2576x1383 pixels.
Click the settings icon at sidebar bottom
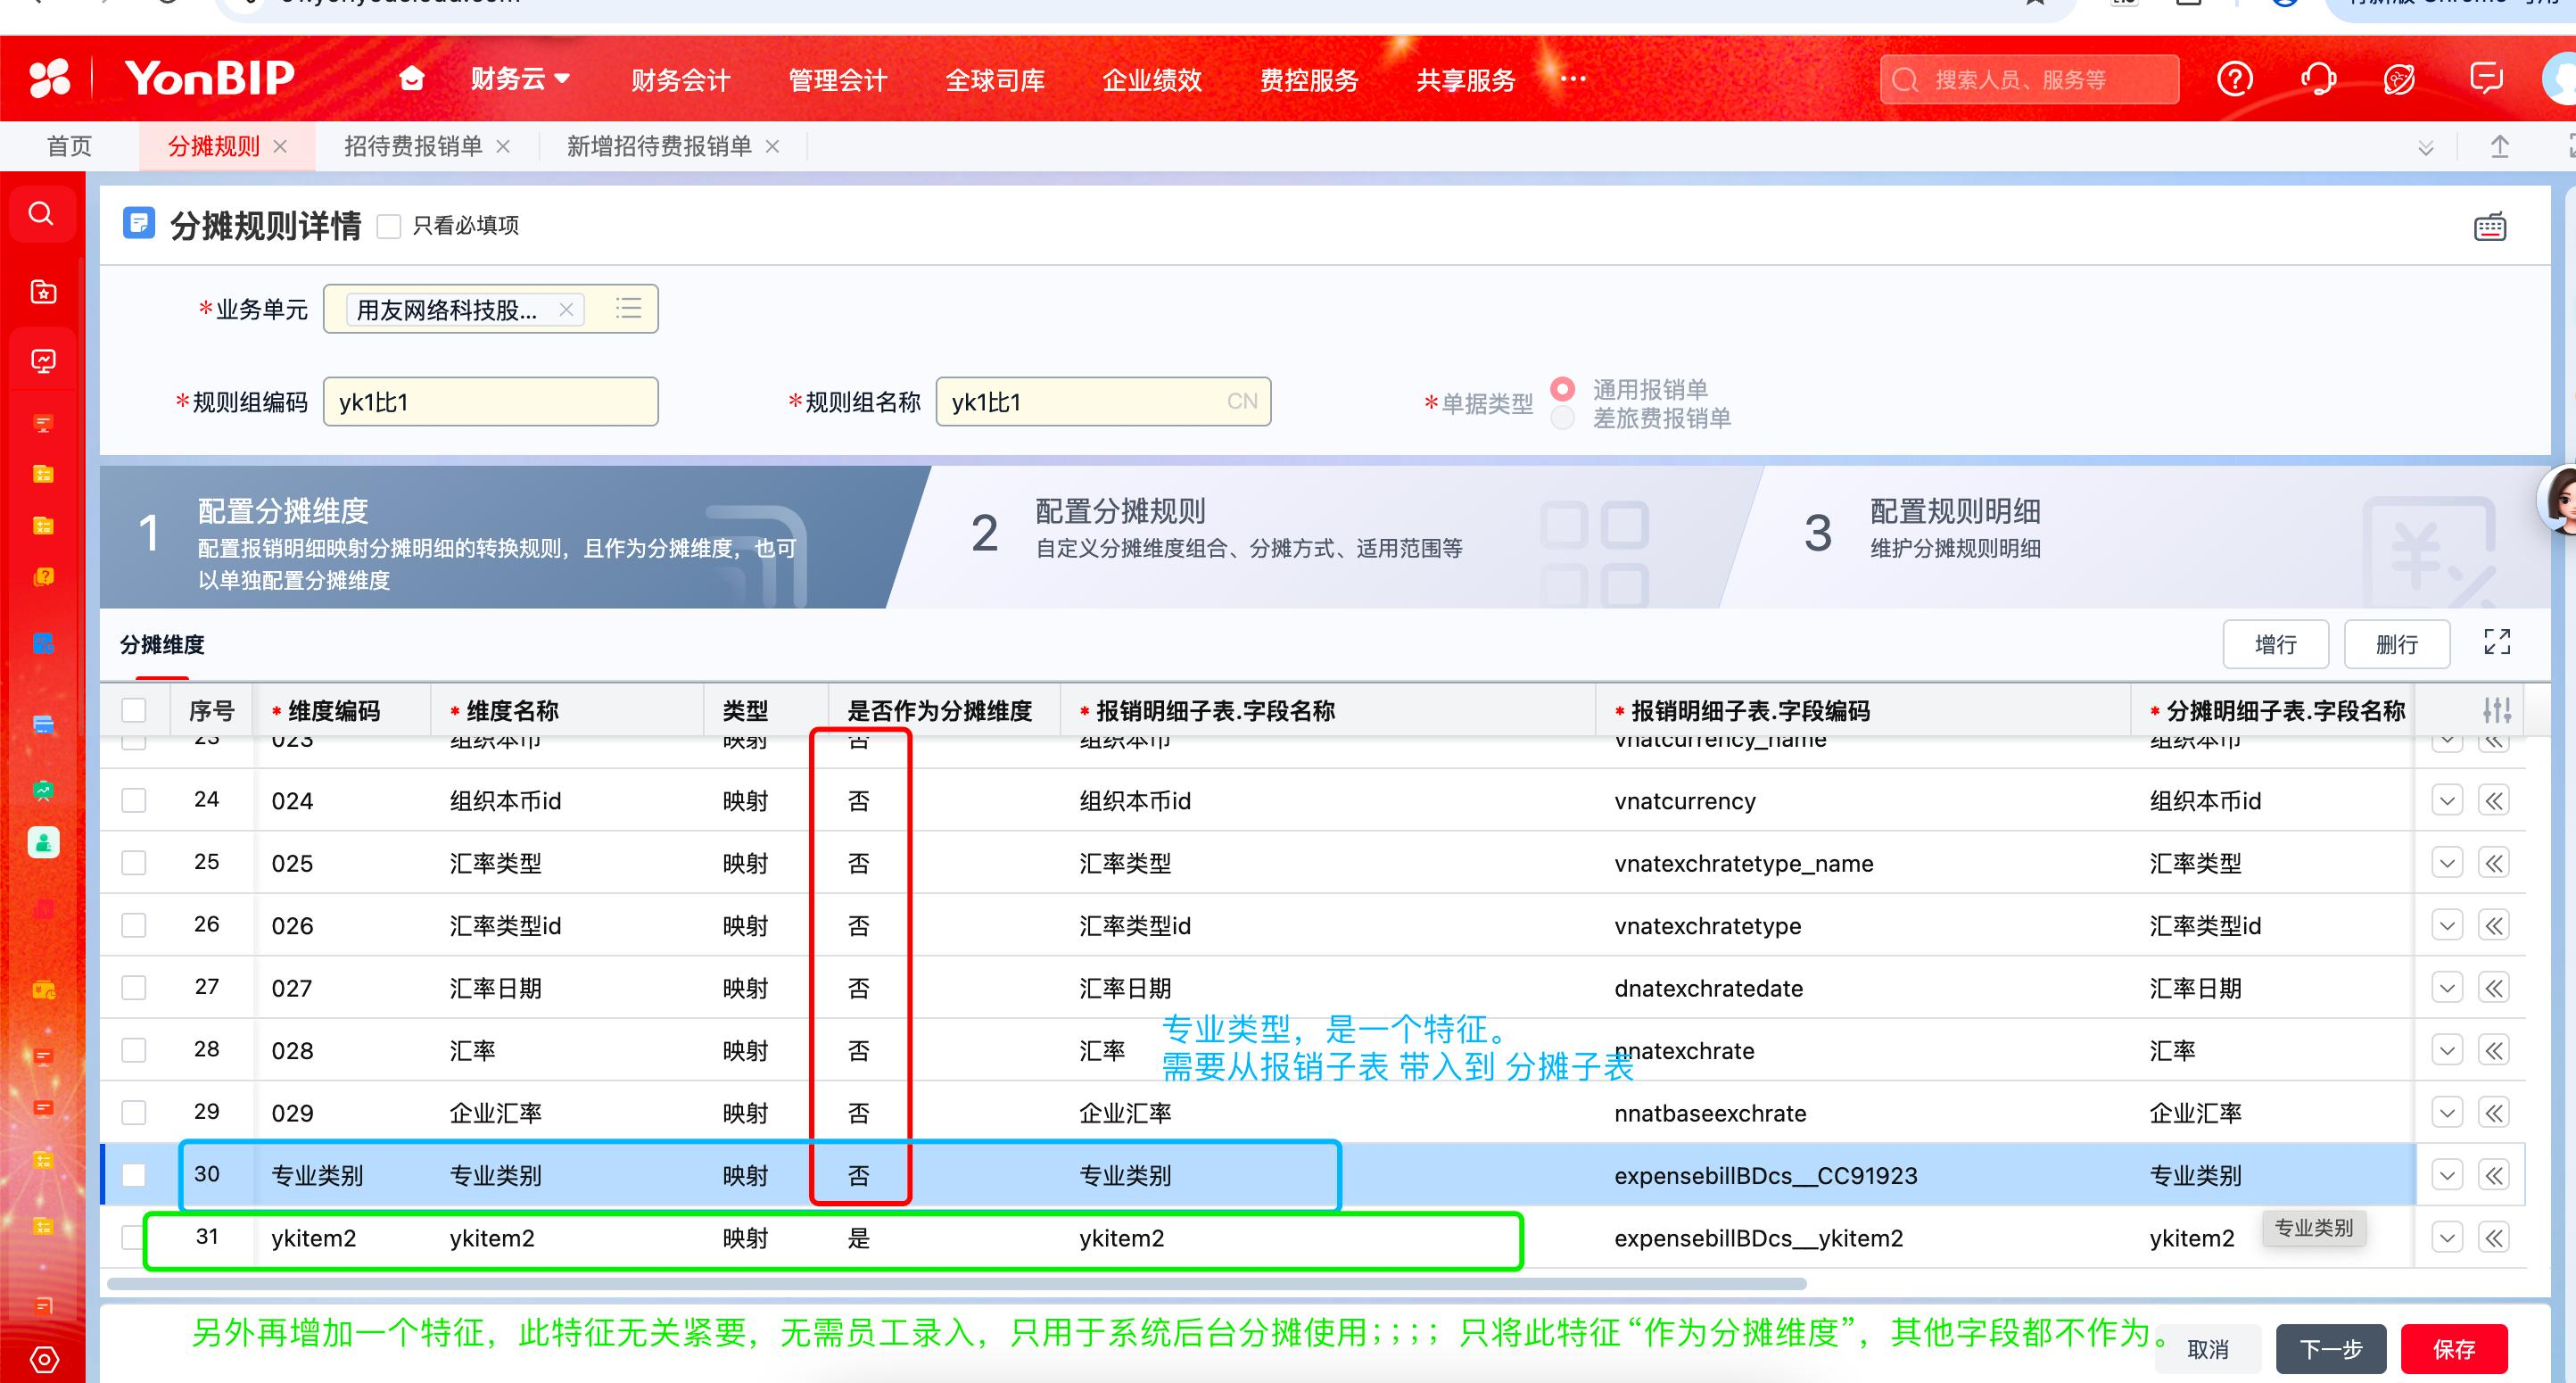(43, 1360)
